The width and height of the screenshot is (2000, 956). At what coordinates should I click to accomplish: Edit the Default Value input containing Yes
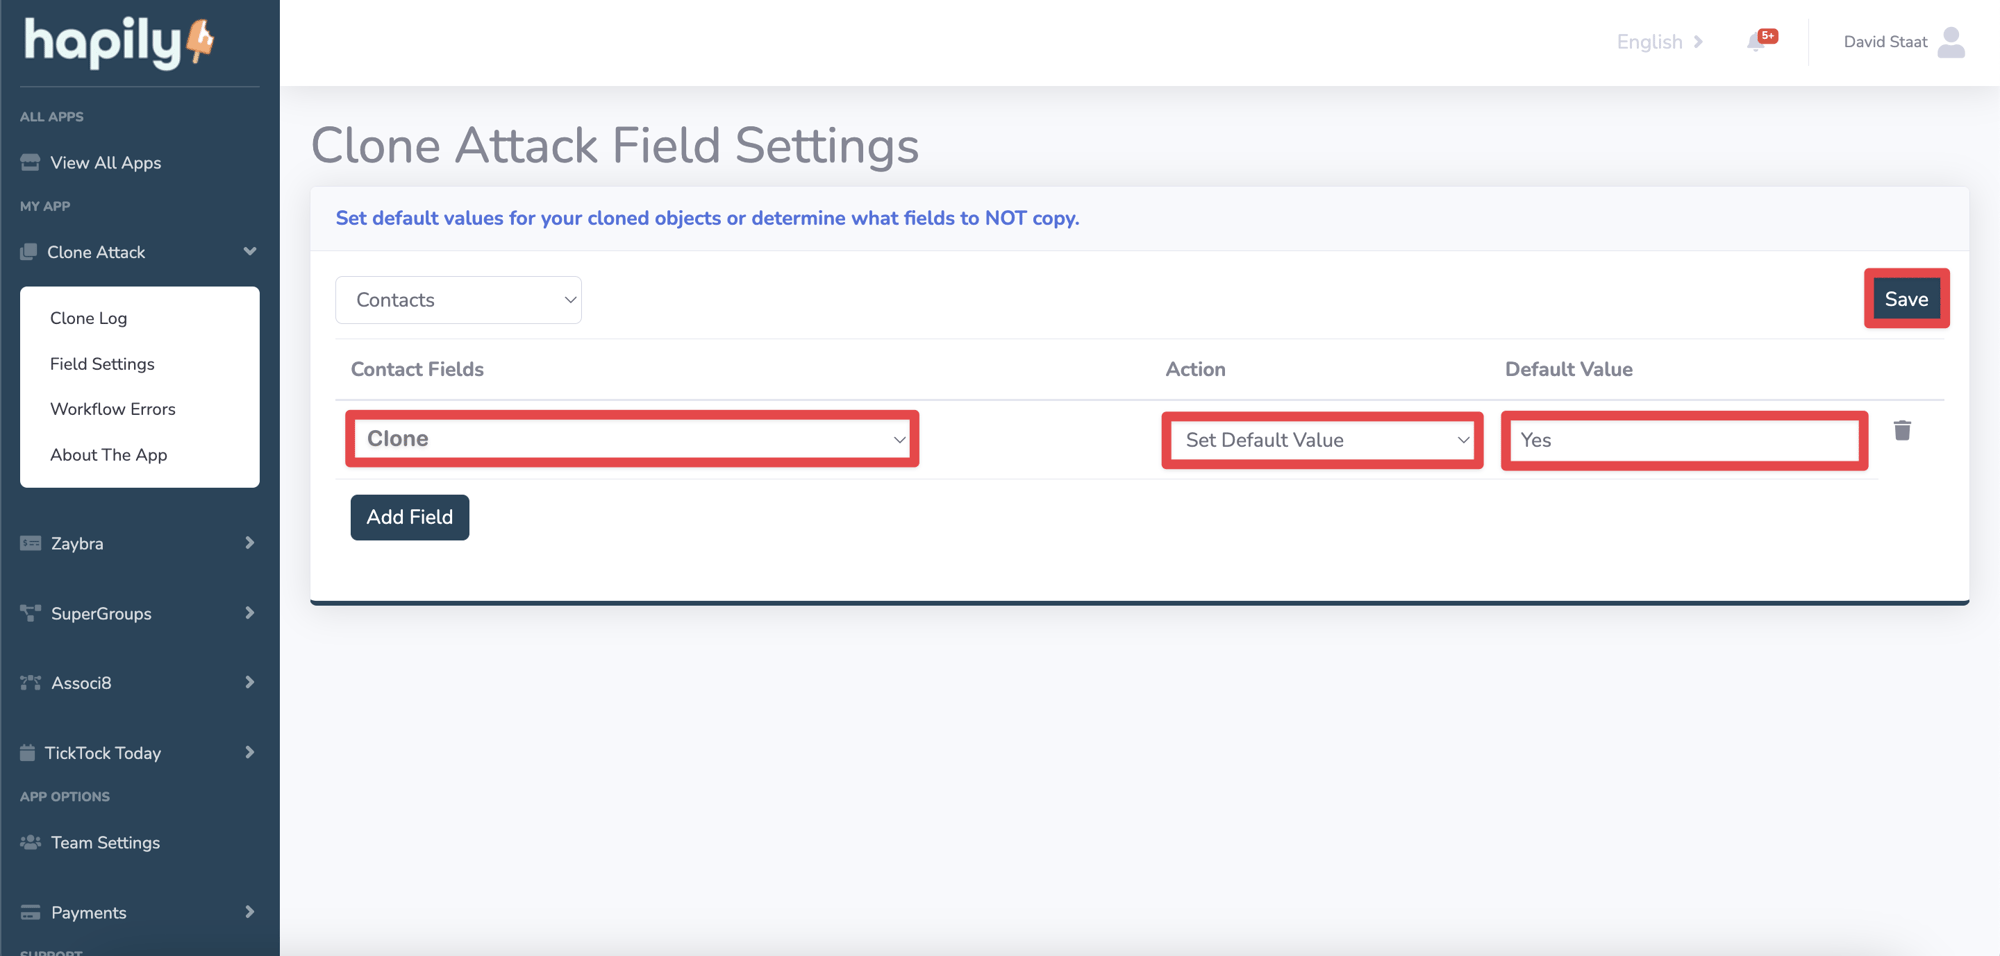tap(1683, 440)
